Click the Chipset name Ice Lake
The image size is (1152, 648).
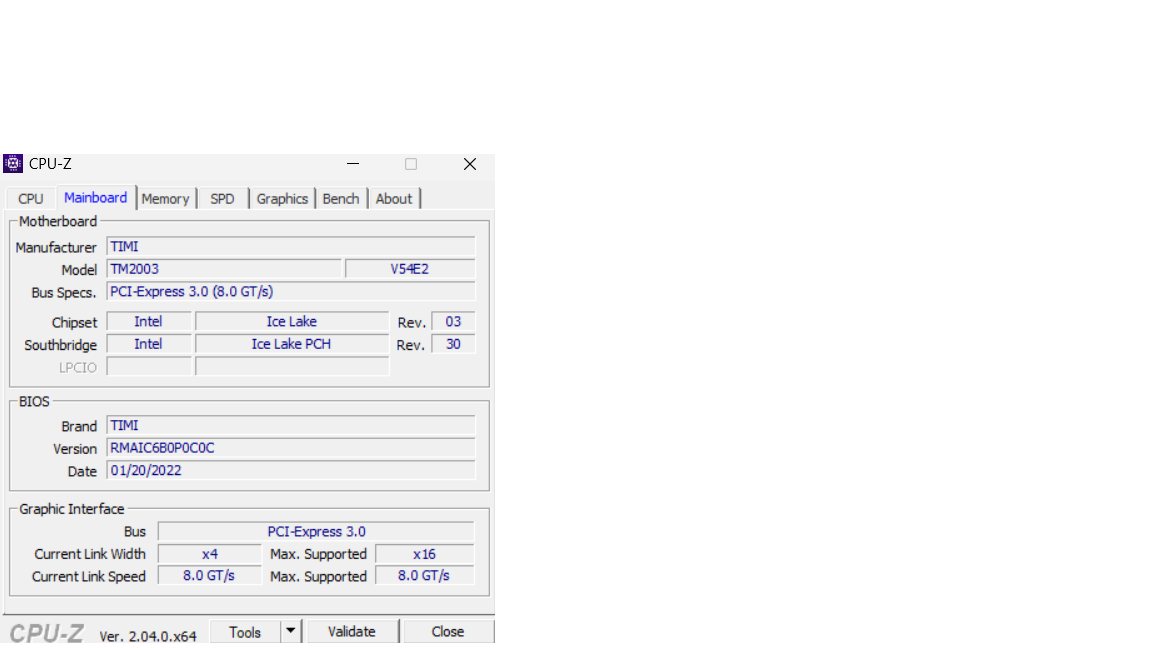point(292,321)
